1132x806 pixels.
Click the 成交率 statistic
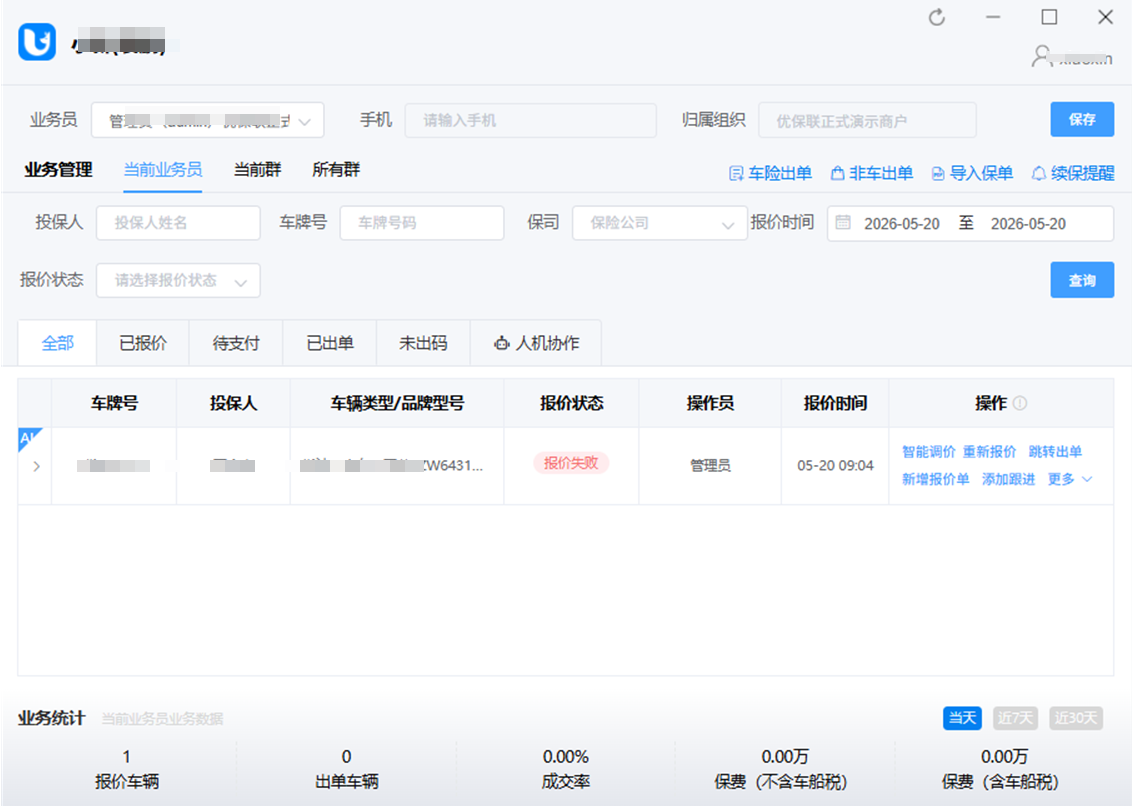[566, 769]
